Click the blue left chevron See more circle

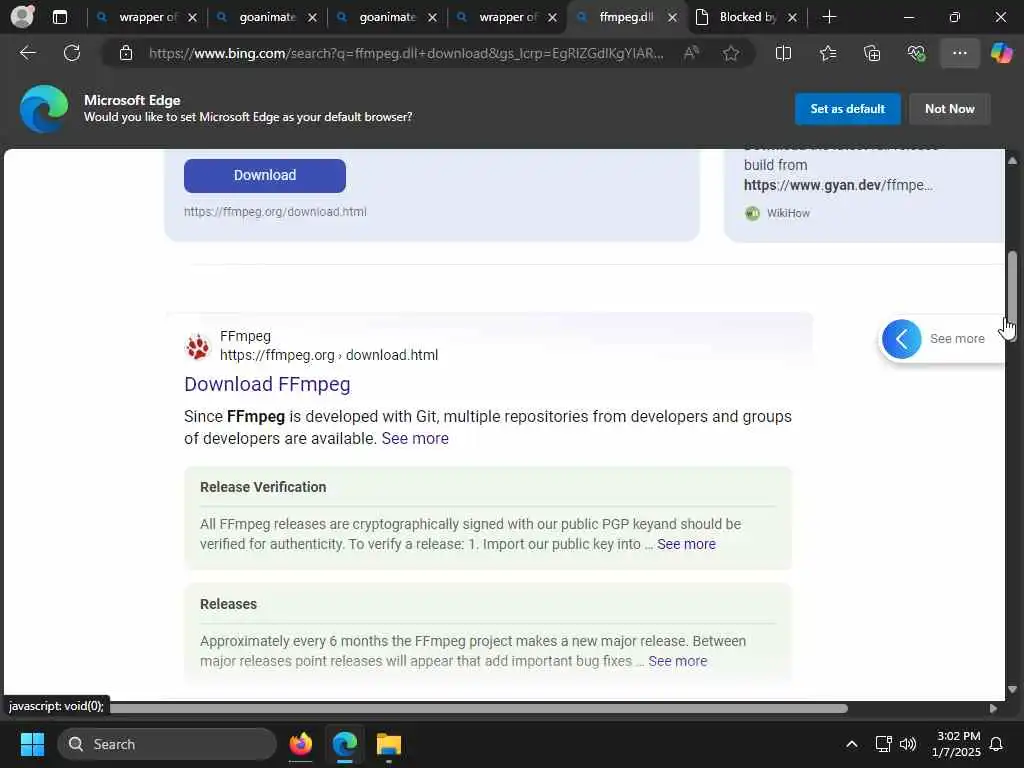pyautogui.click(x=901, y=338)
